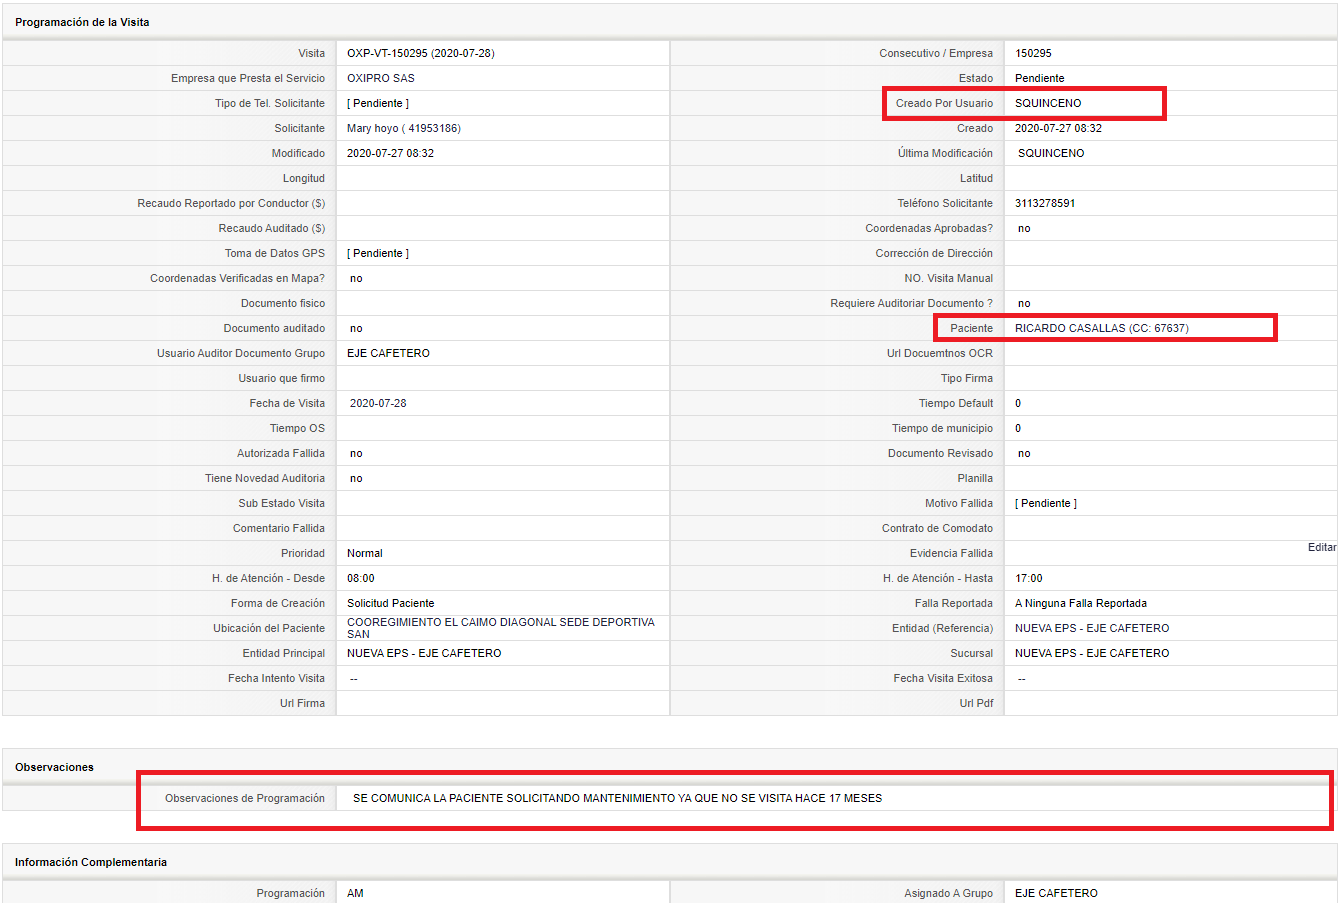The width and height of the screenshot is (1342, 903).
Task: Click the Estado value Pendiente
Action: tap(1040, 78)
